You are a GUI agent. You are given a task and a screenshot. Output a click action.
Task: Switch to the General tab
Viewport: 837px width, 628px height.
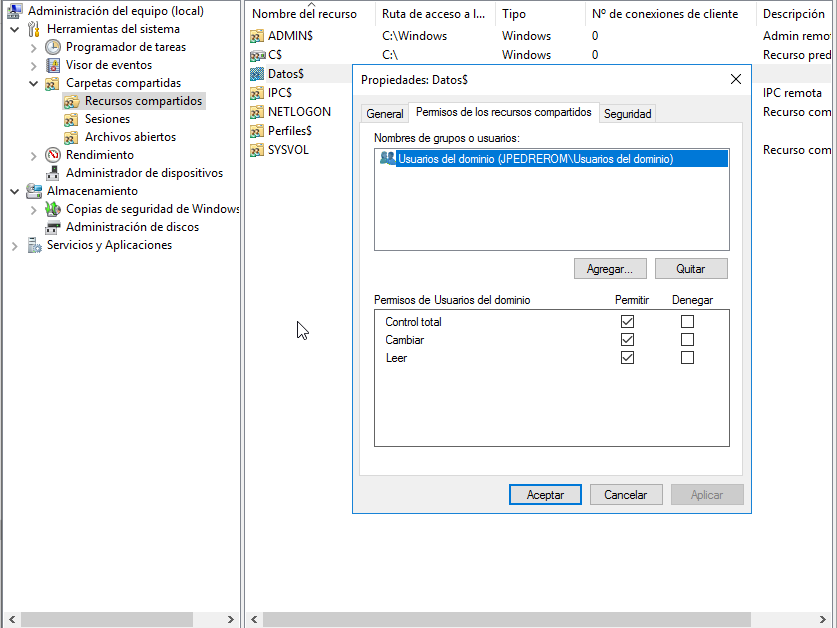(384, 114)
